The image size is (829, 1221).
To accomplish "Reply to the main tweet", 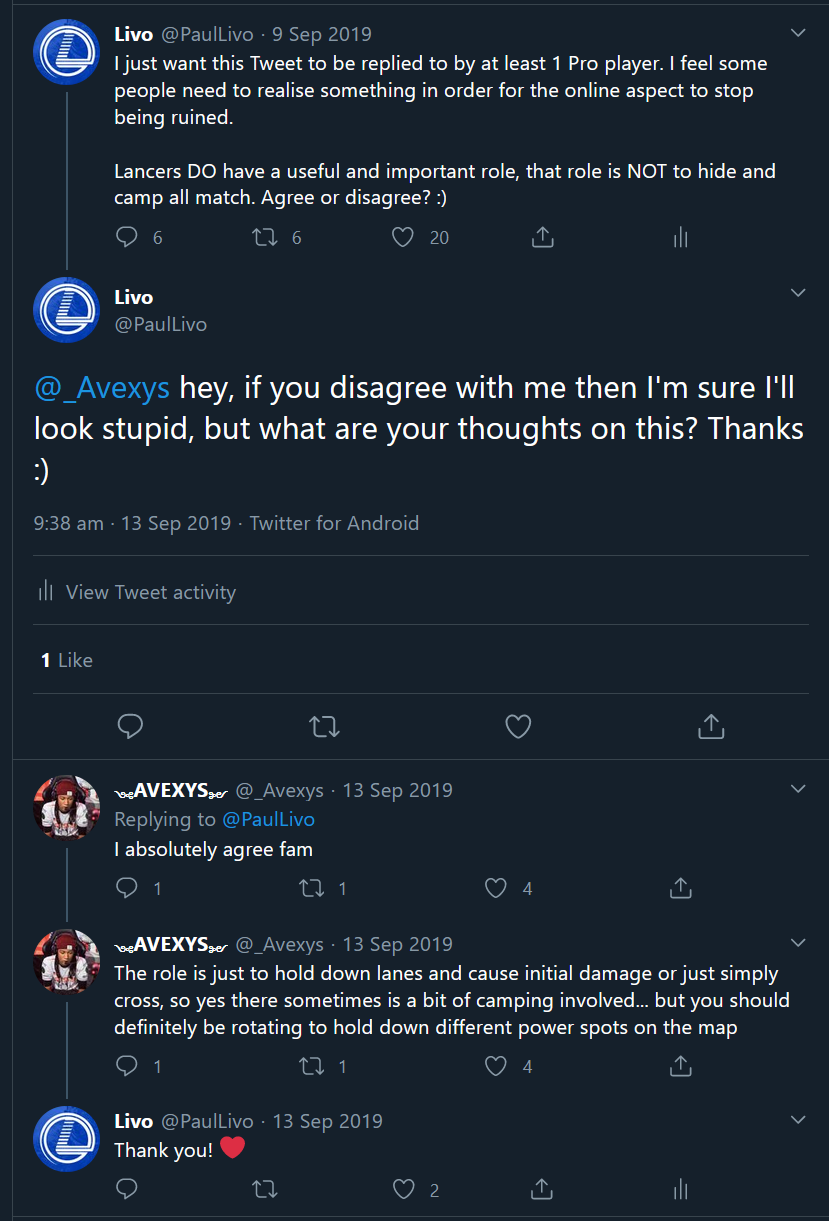I will pyautogui.click(x=131, y=726).
